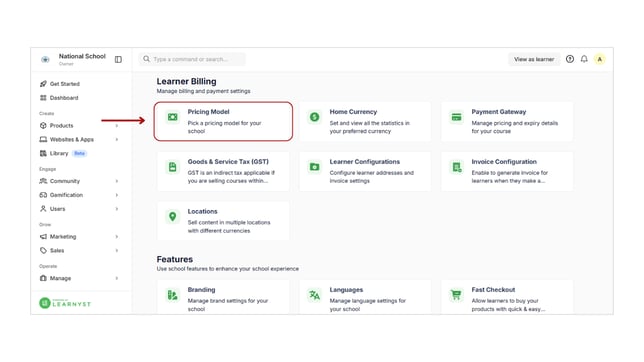Expand the Community chevron
The height and width of the screenshot is (362, 644).
click(117, 181)
